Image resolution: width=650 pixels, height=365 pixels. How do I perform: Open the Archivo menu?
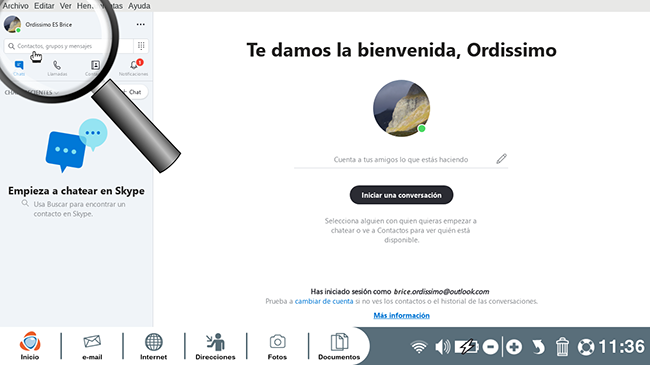16,6
